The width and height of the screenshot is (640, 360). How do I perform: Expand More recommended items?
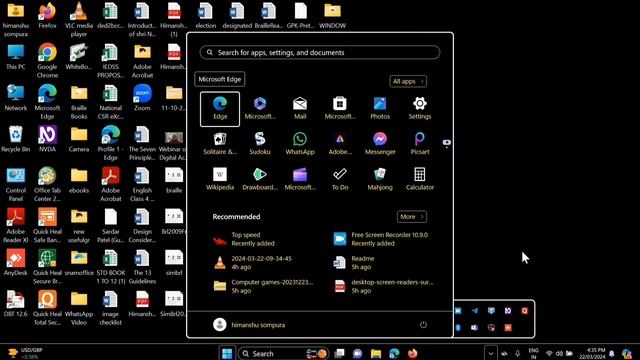click(412, 217)
